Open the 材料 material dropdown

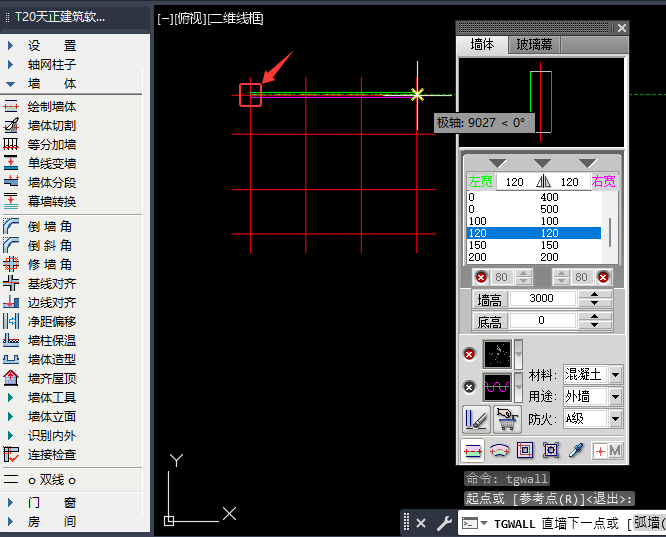[615, 375]
